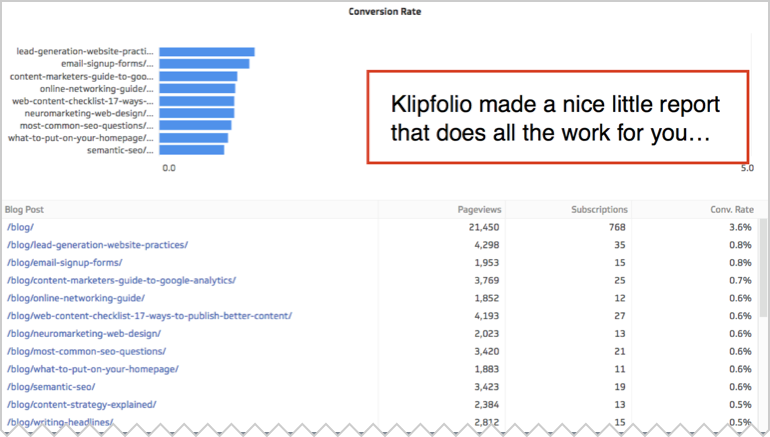Click the Pageviews column header
The width and height of the screenshot is (770, 437).
click(479, 209)
